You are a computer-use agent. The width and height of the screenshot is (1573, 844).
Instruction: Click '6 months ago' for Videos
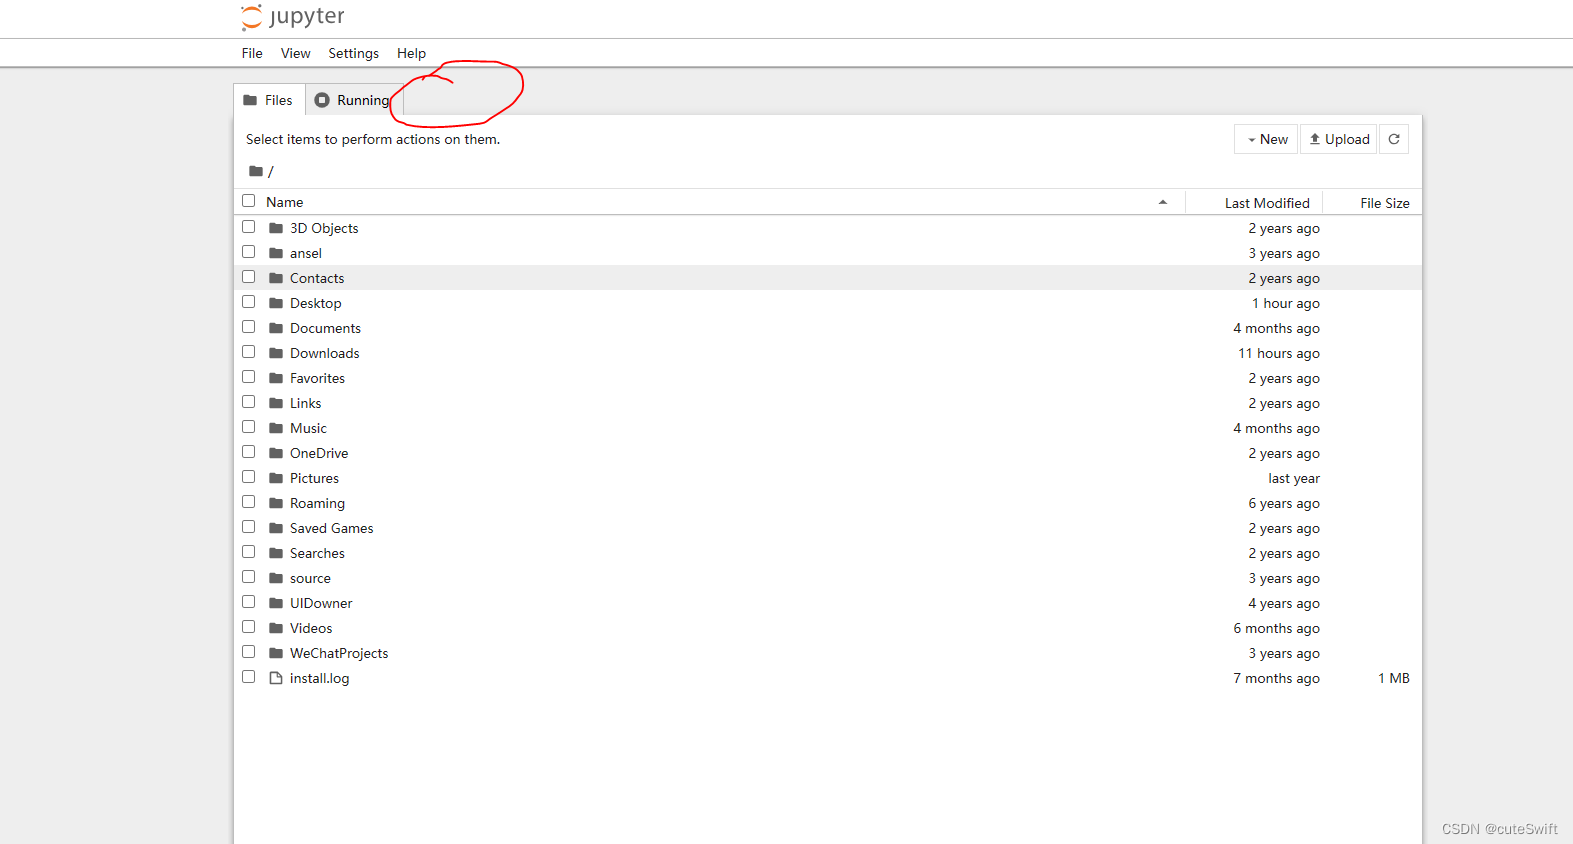coord(1277,628)
